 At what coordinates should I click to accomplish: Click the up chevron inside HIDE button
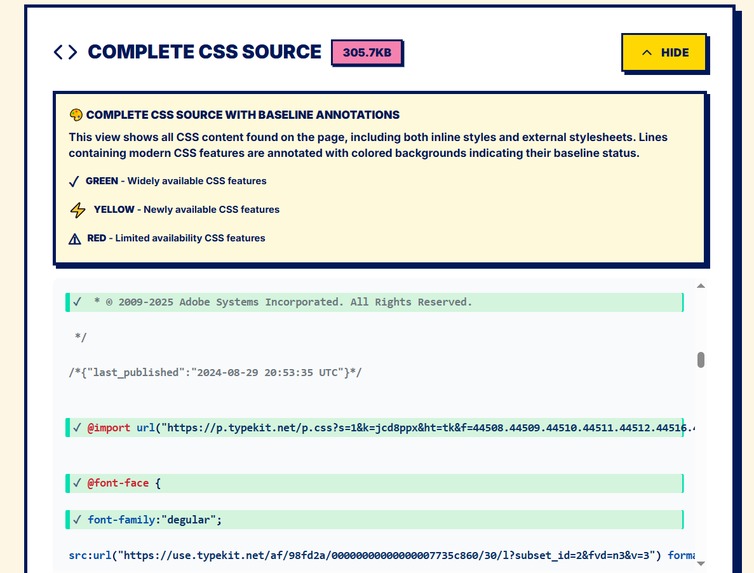coord(647,52)
